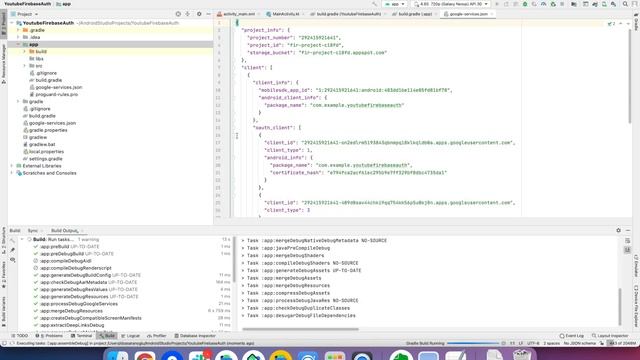Screen dimensions: 640x360
Task: Click the Make Project hammer icon
Action: pos(374,4)
